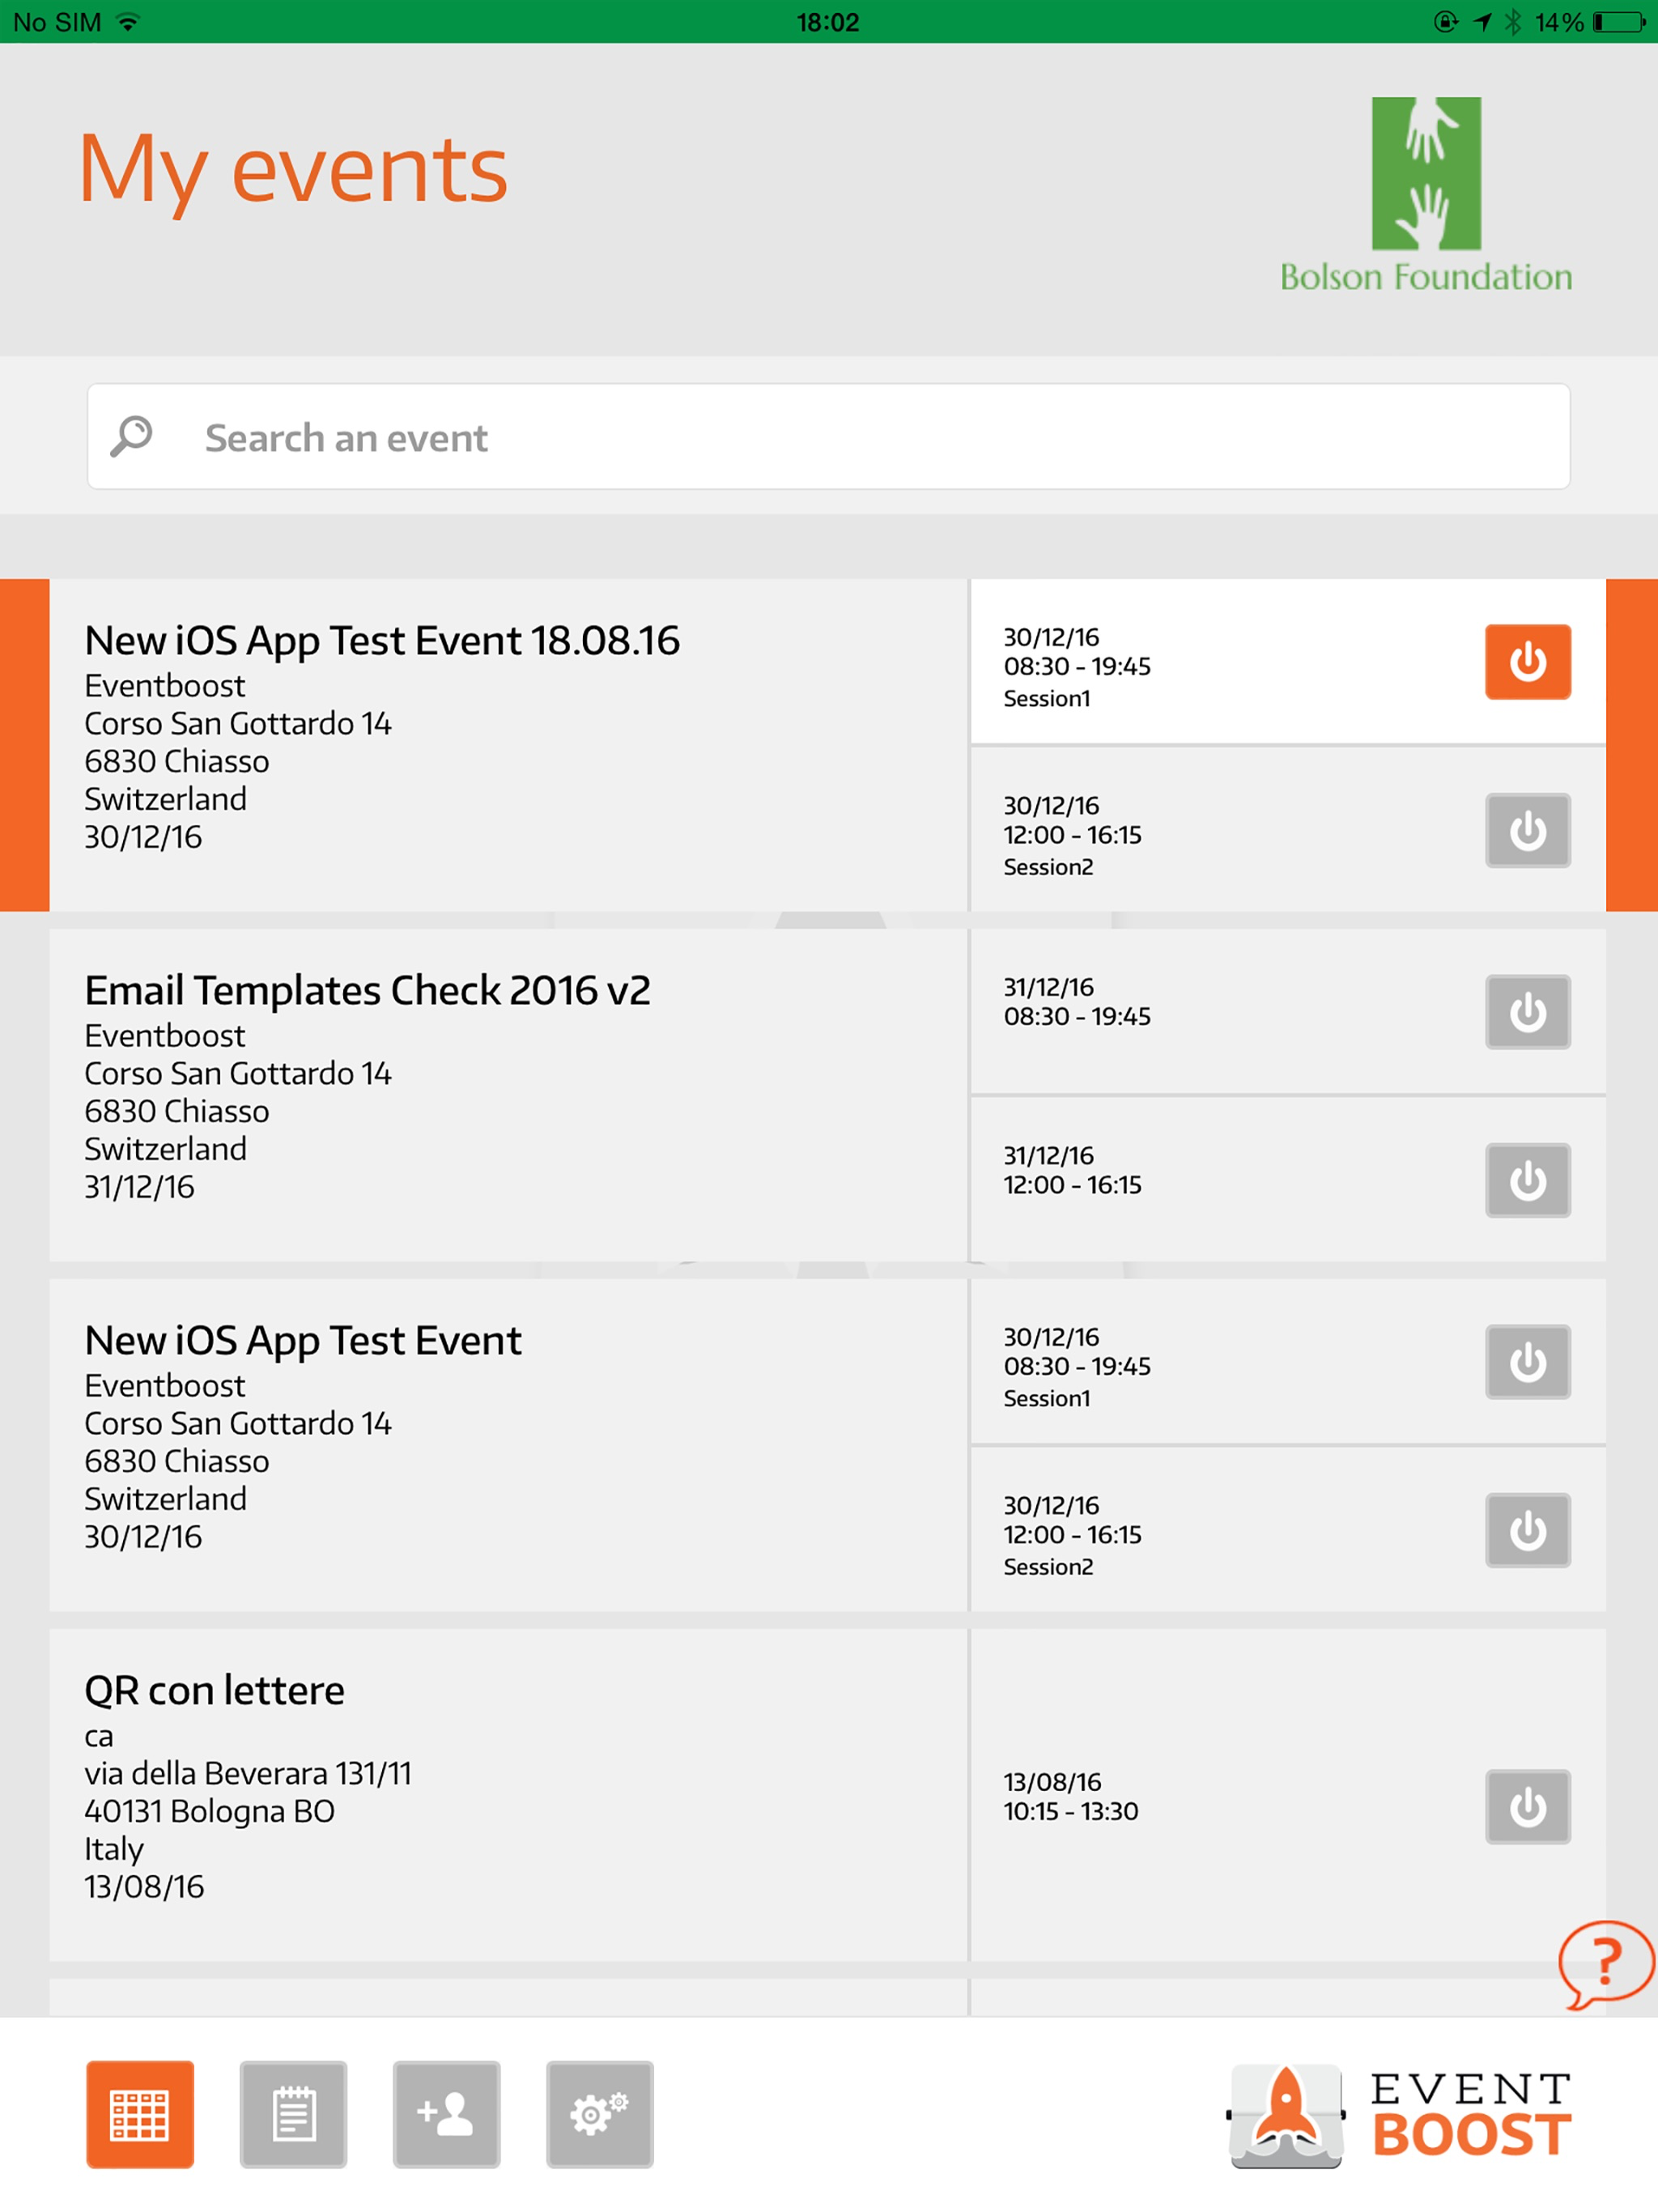The width and height of the screenshot is (1658, 2212).
Task: Tap the Wi-Fi icon in status bar
Action: click(x=127, y=22)
